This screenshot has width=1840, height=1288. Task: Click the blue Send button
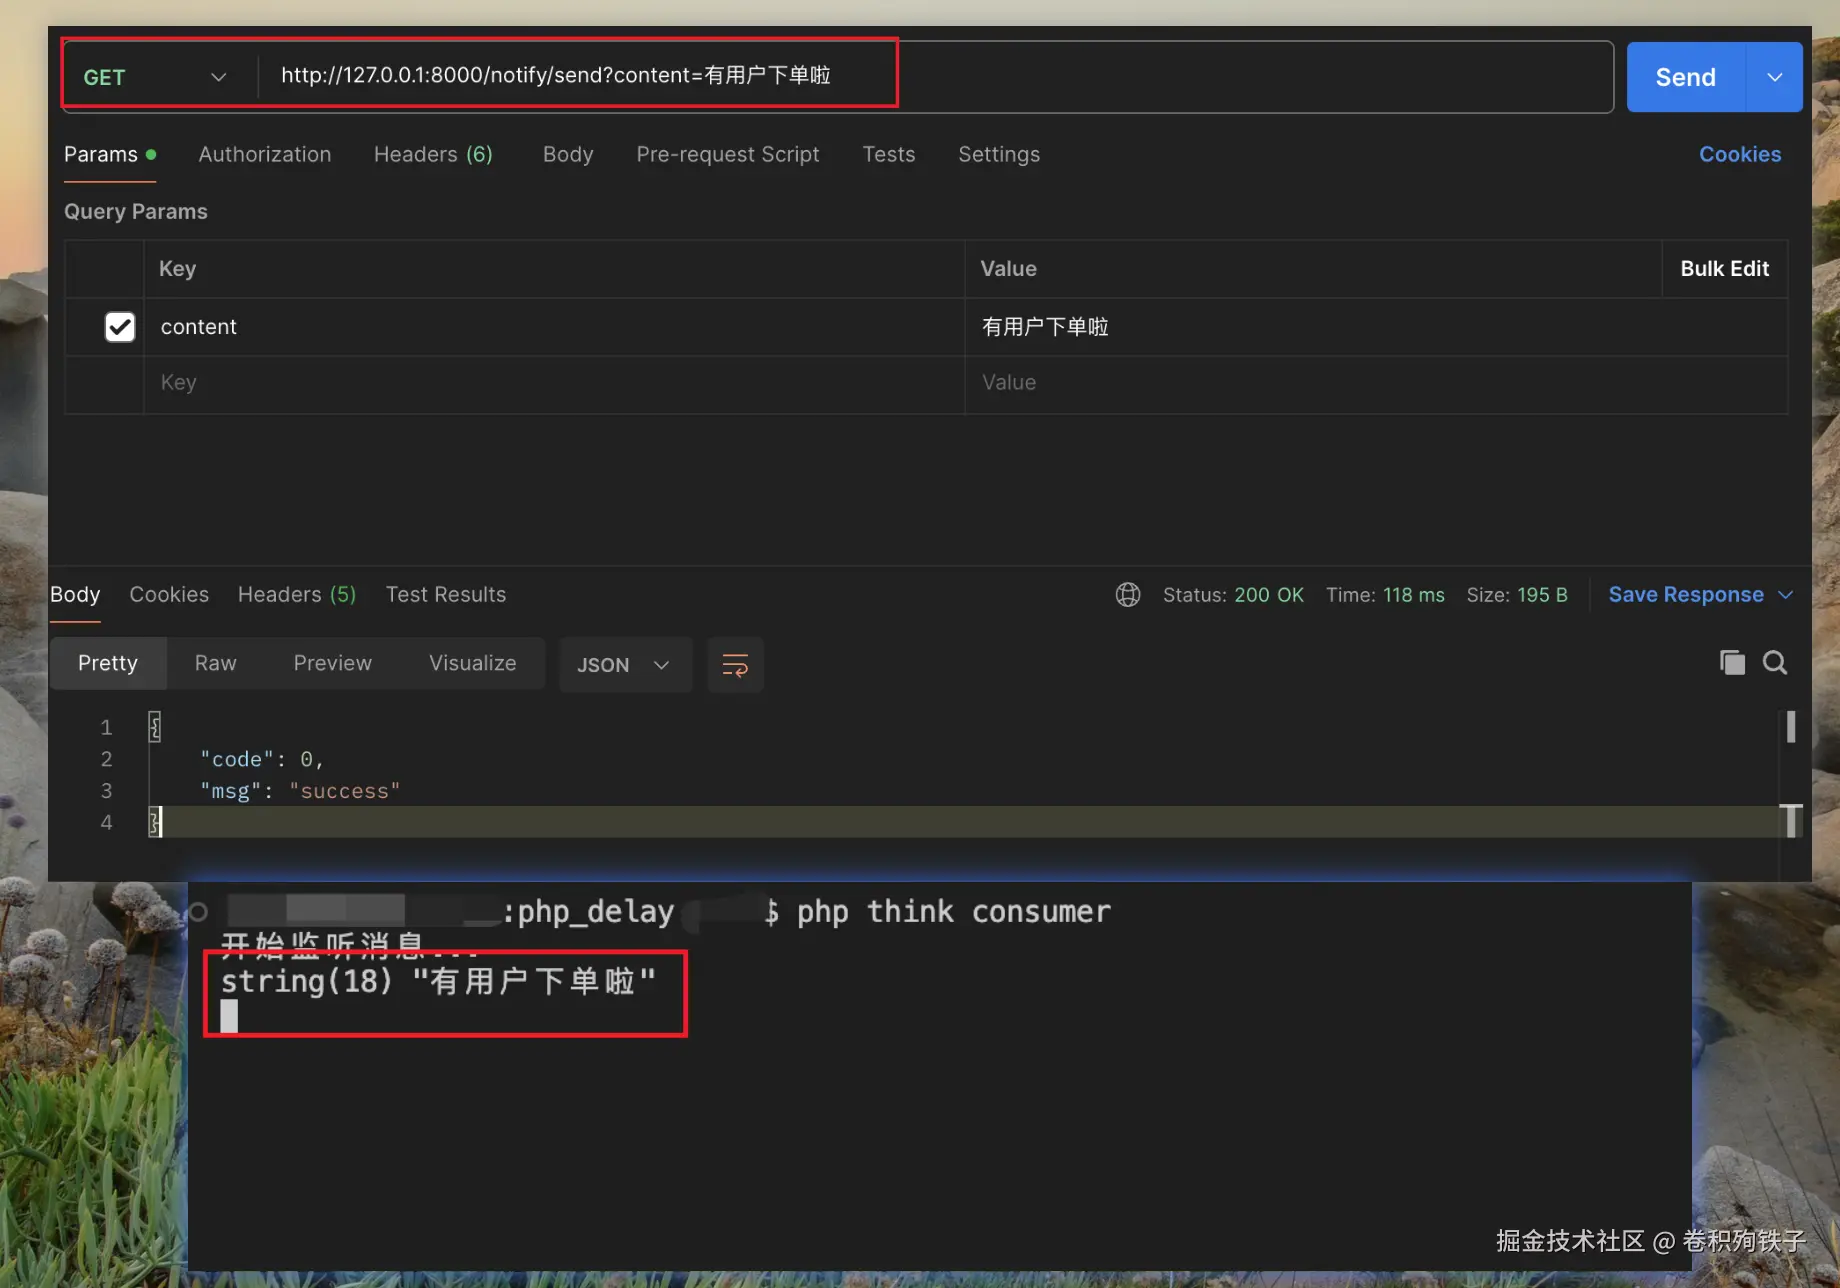tap(1686, 77)
